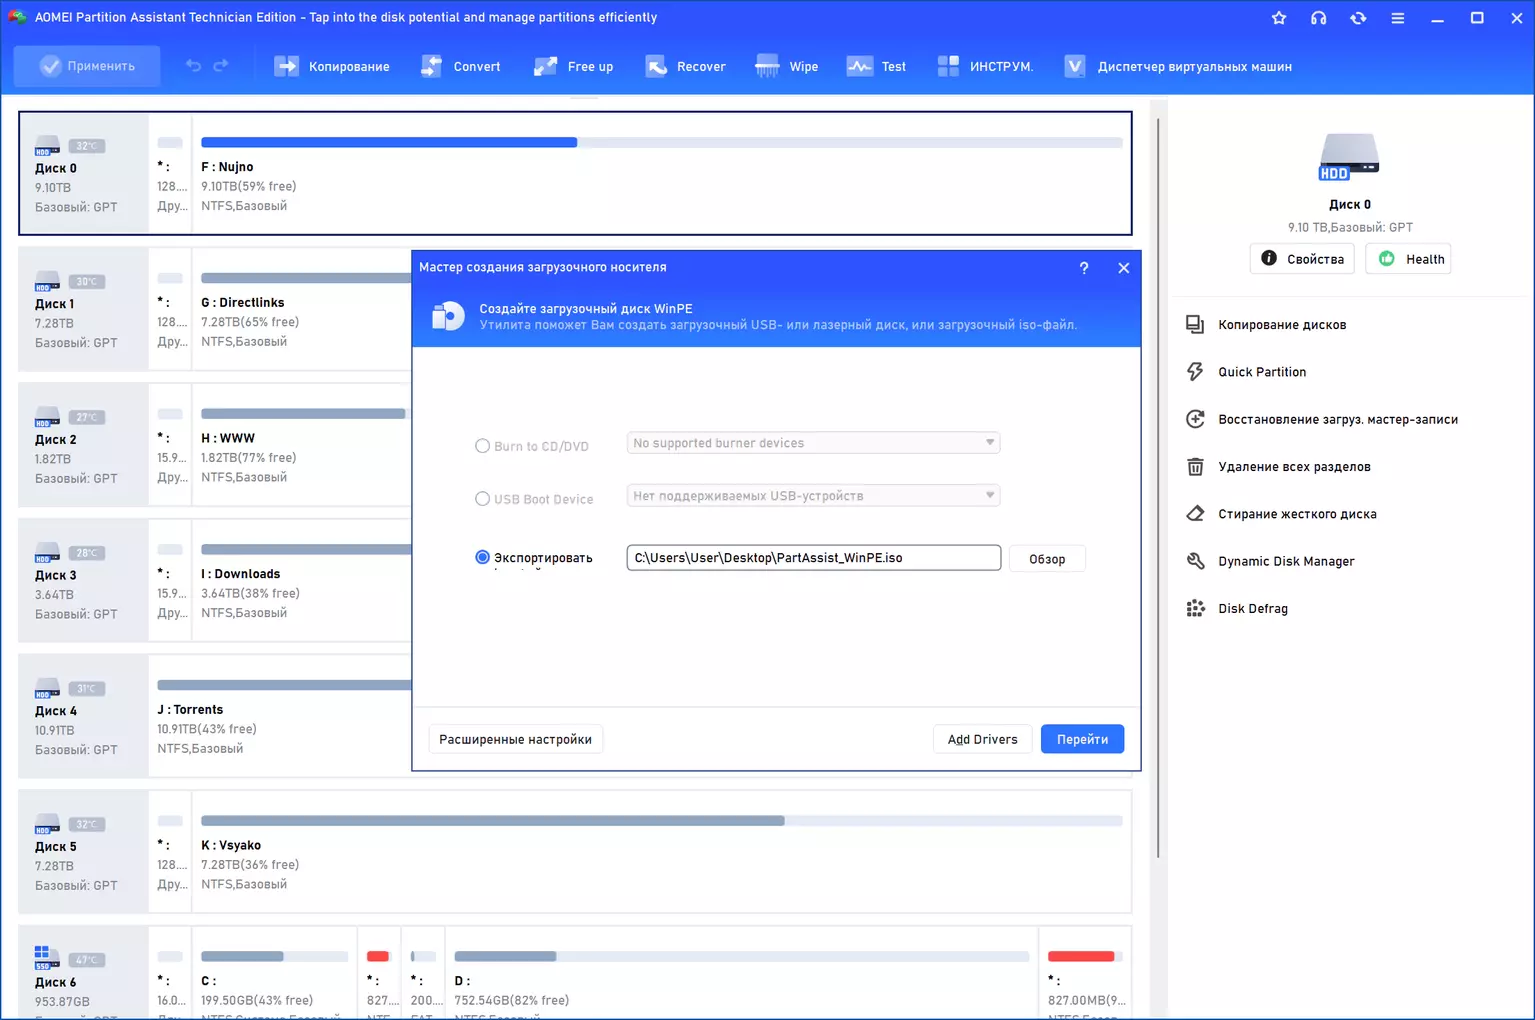
Task: Select the Диск 6 SSD icon
Action: click(47, 957)
